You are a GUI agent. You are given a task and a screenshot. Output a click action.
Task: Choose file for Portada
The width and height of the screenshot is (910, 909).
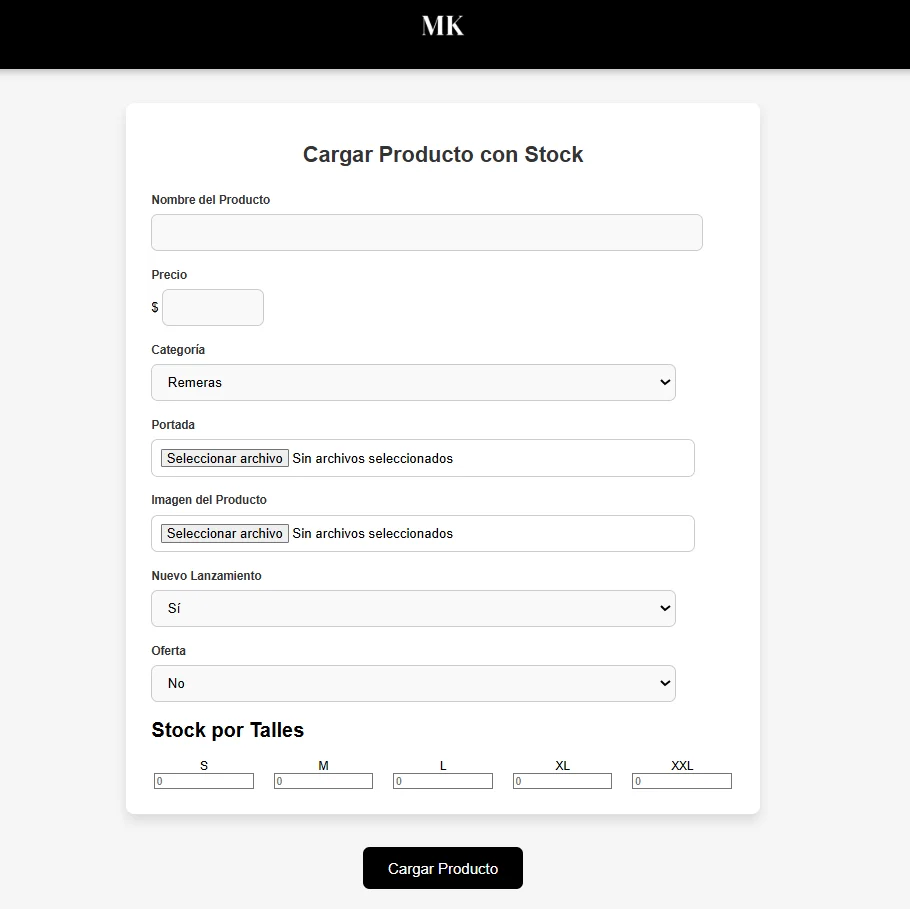click(225, 458)
